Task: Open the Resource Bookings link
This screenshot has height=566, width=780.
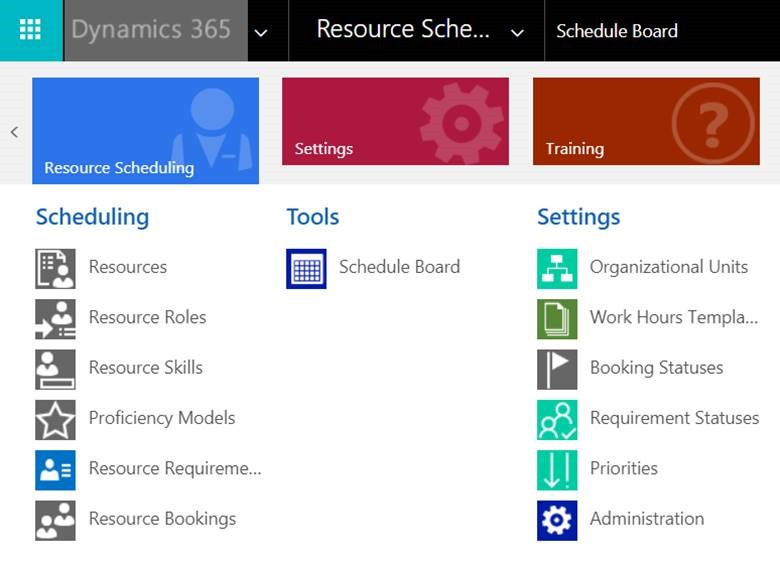Action: pos(162,519)
